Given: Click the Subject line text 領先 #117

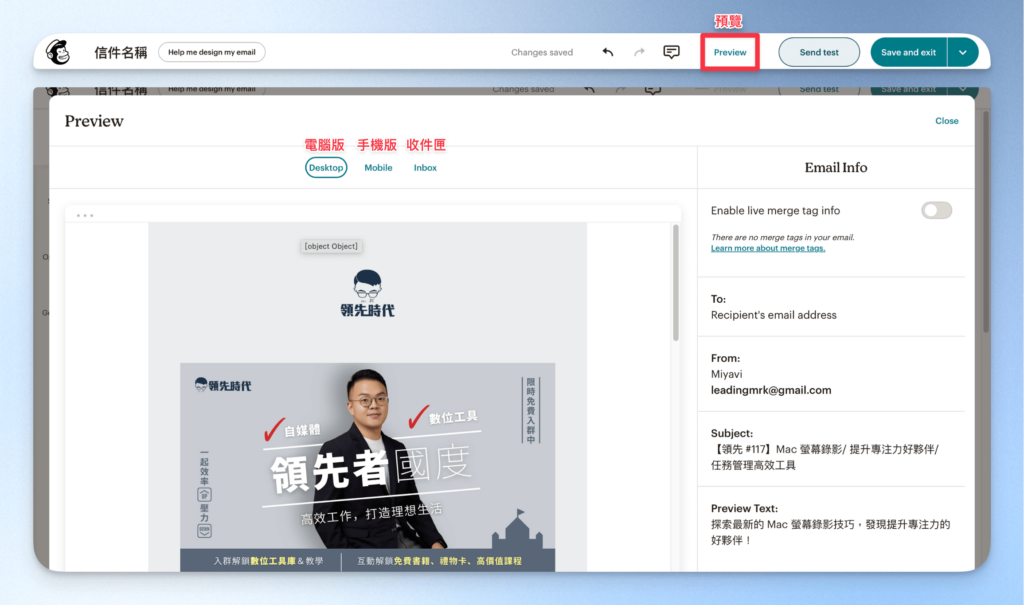Looking at the screenshot, I should [x=824, y=457].
